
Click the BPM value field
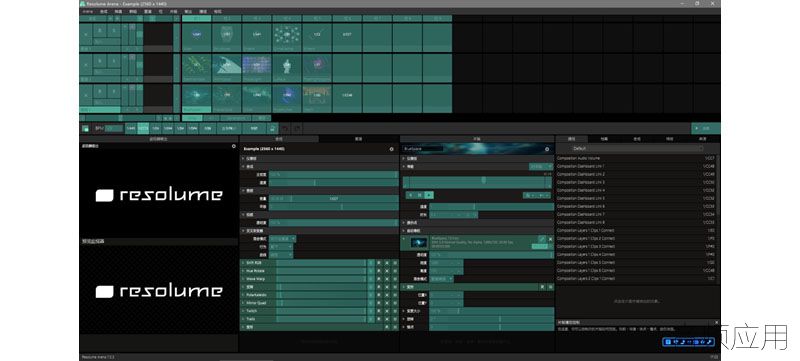[x=114, y=128]
